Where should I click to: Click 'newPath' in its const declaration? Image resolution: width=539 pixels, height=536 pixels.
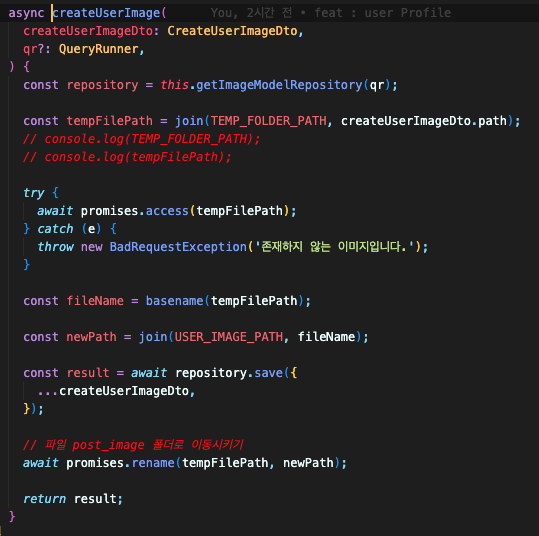91,337
